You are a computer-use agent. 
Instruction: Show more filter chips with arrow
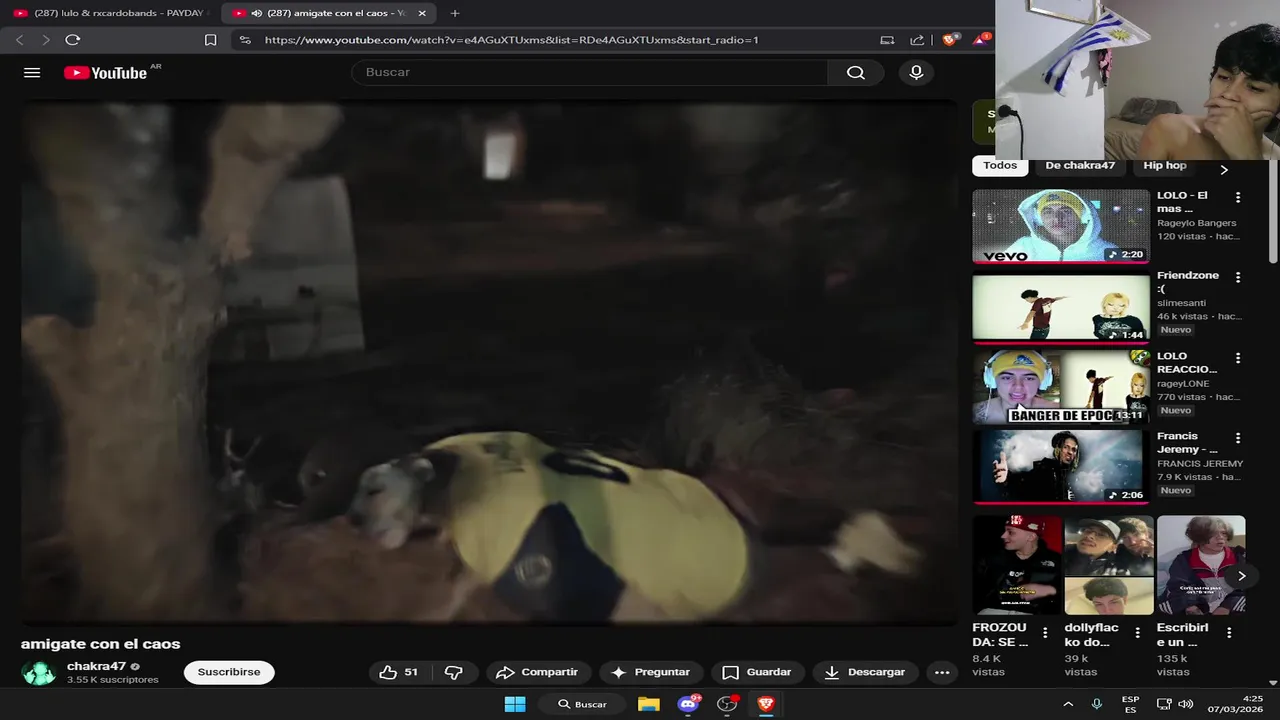coord(1224,169)
